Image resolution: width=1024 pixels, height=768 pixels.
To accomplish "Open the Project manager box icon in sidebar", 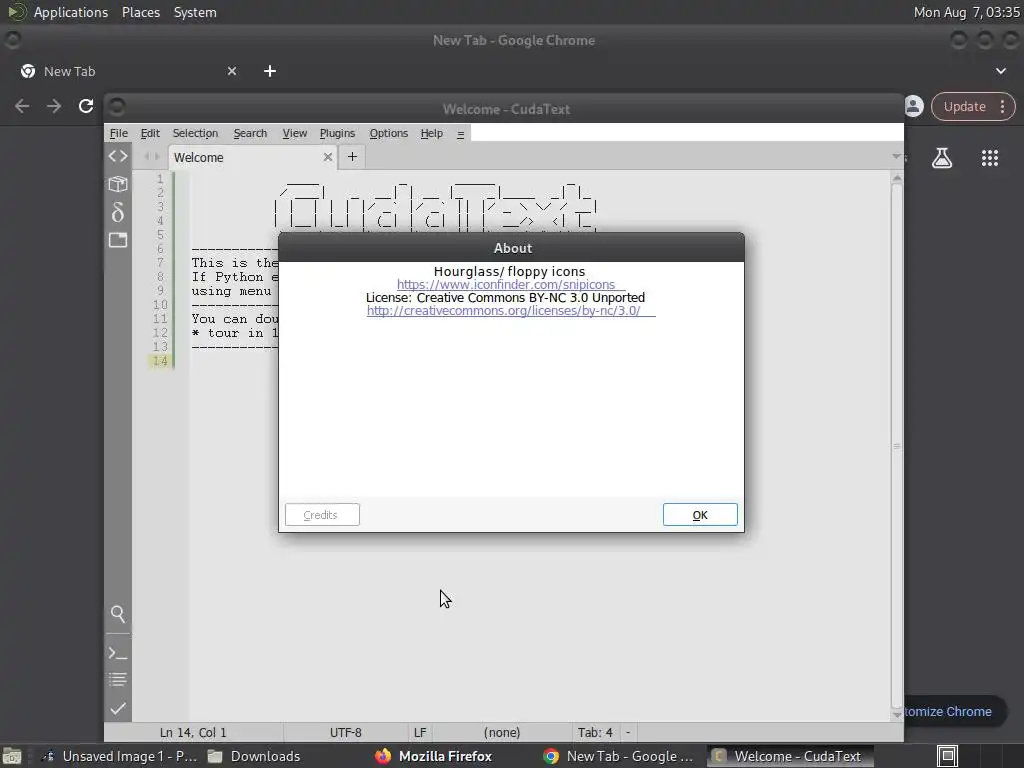I will 118,184.
